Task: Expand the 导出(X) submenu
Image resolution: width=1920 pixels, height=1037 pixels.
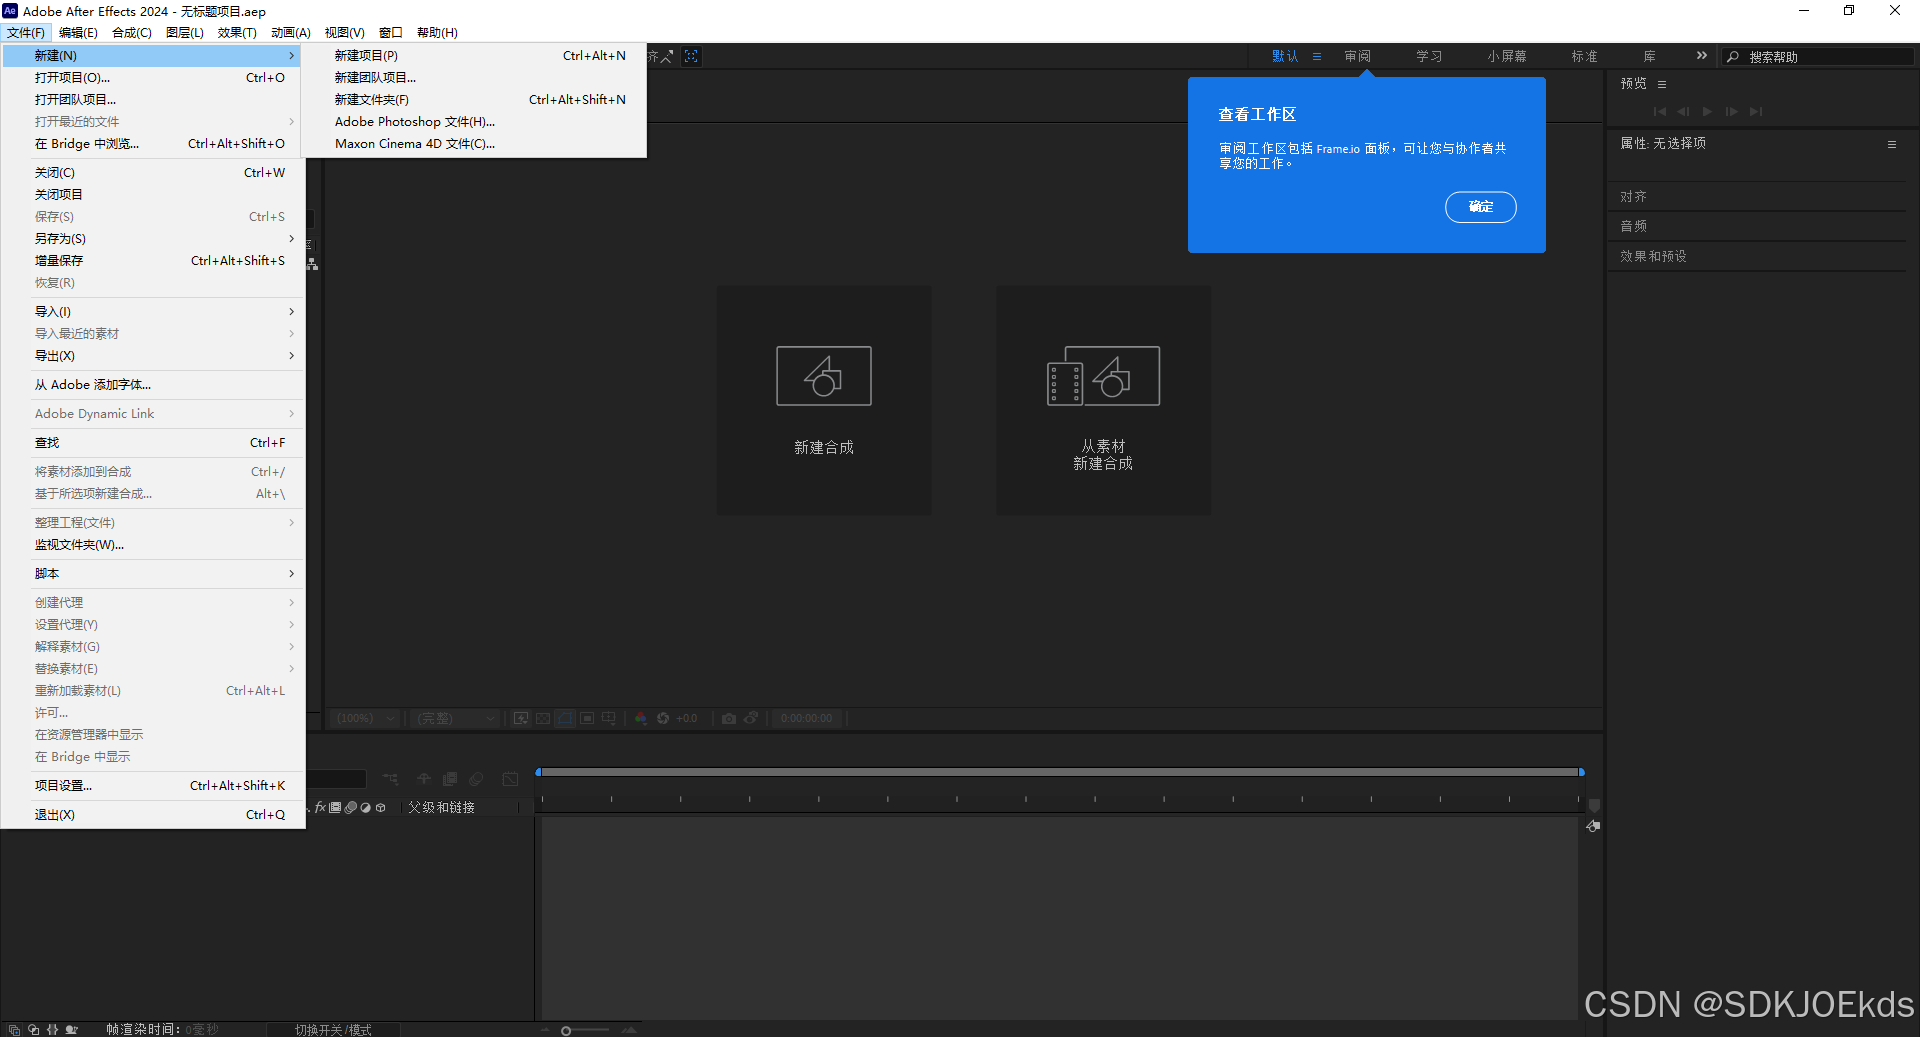Action: (153, 356)
